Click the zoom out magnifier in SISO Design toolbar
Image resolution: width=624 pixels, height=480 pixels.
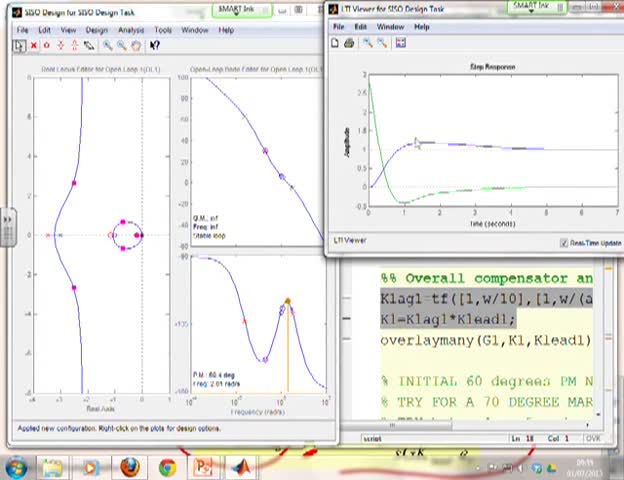pos(122,45)
